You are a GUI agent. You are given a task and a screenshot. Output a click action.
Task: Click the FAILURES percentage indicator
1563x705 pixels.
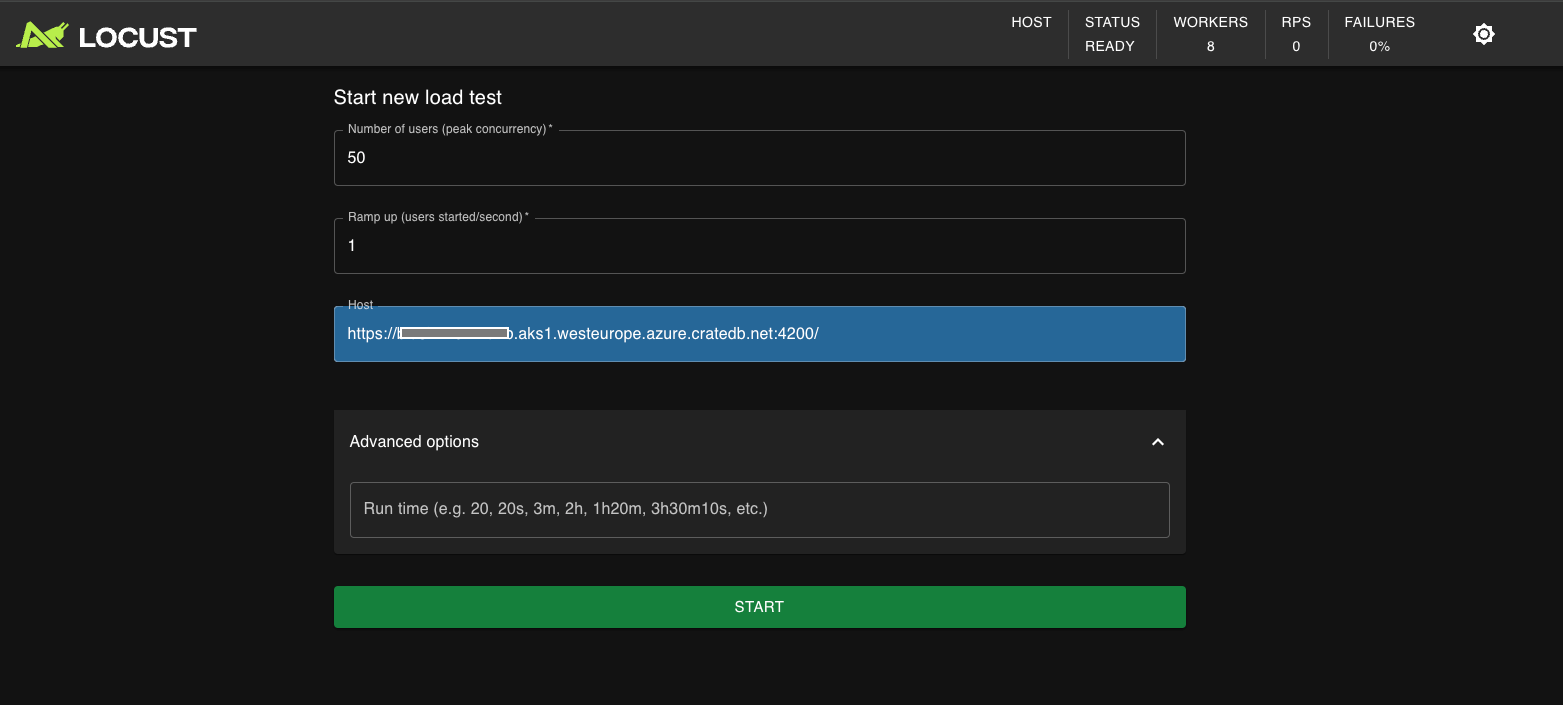[1379, 46]
